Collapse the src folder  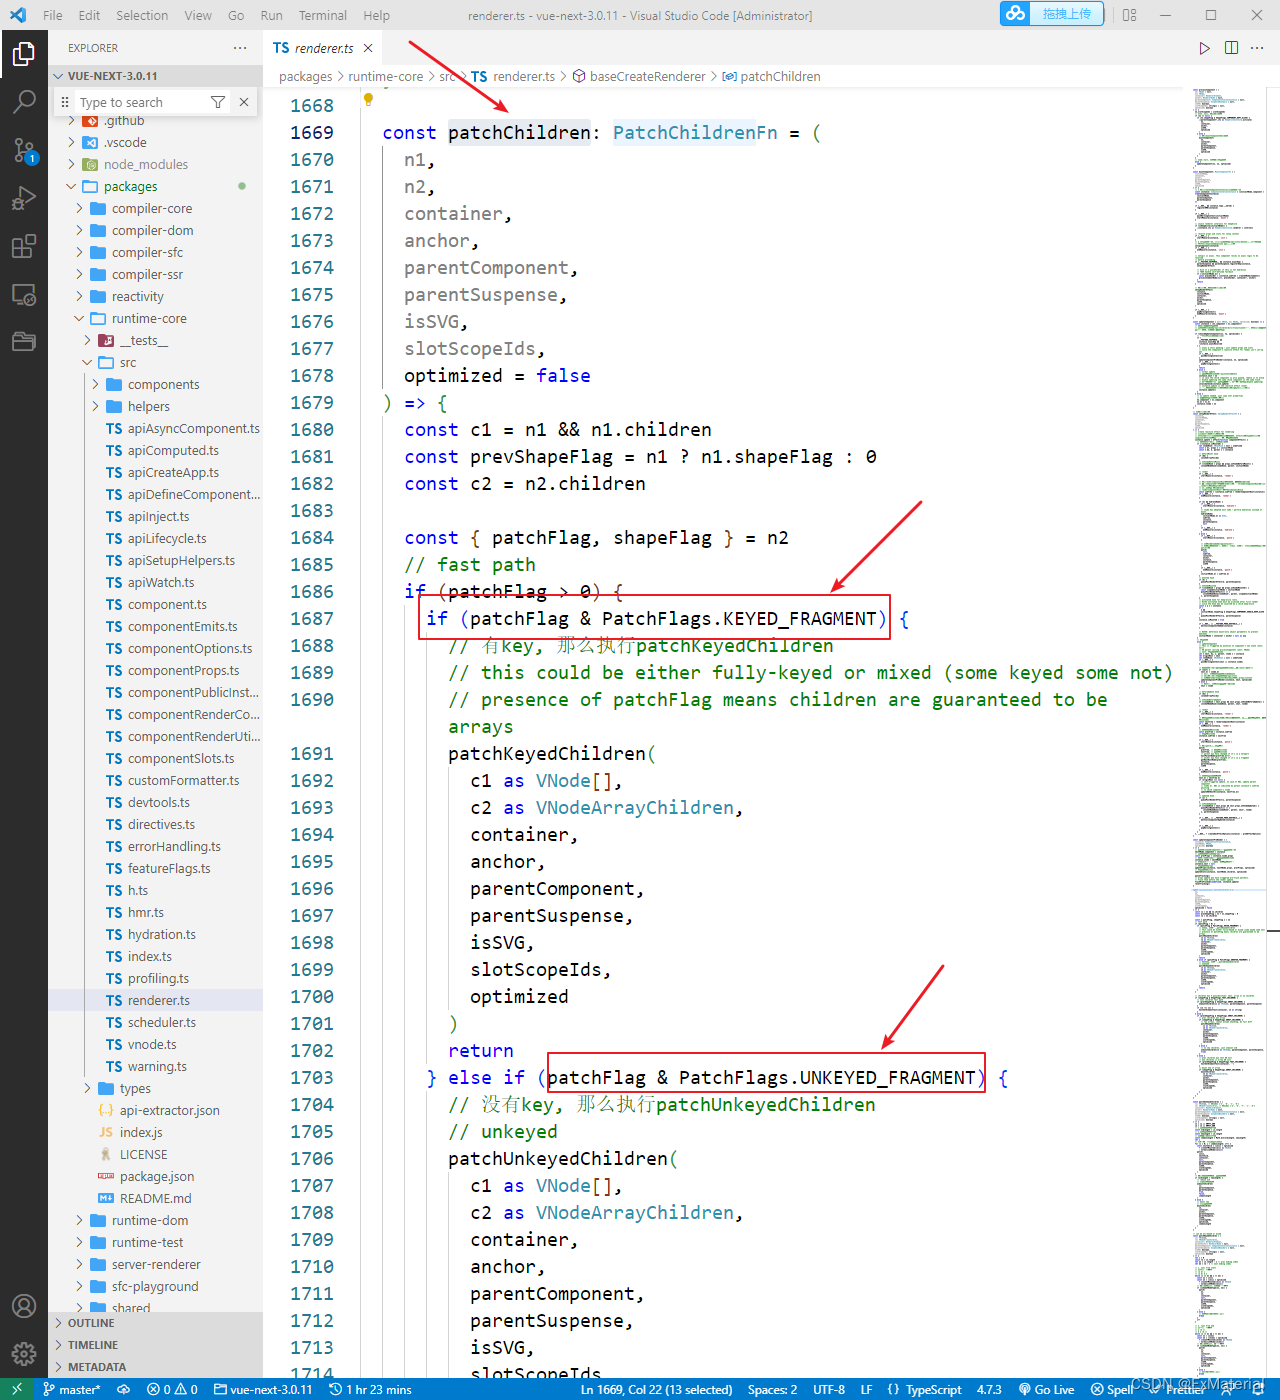point(155,362)
